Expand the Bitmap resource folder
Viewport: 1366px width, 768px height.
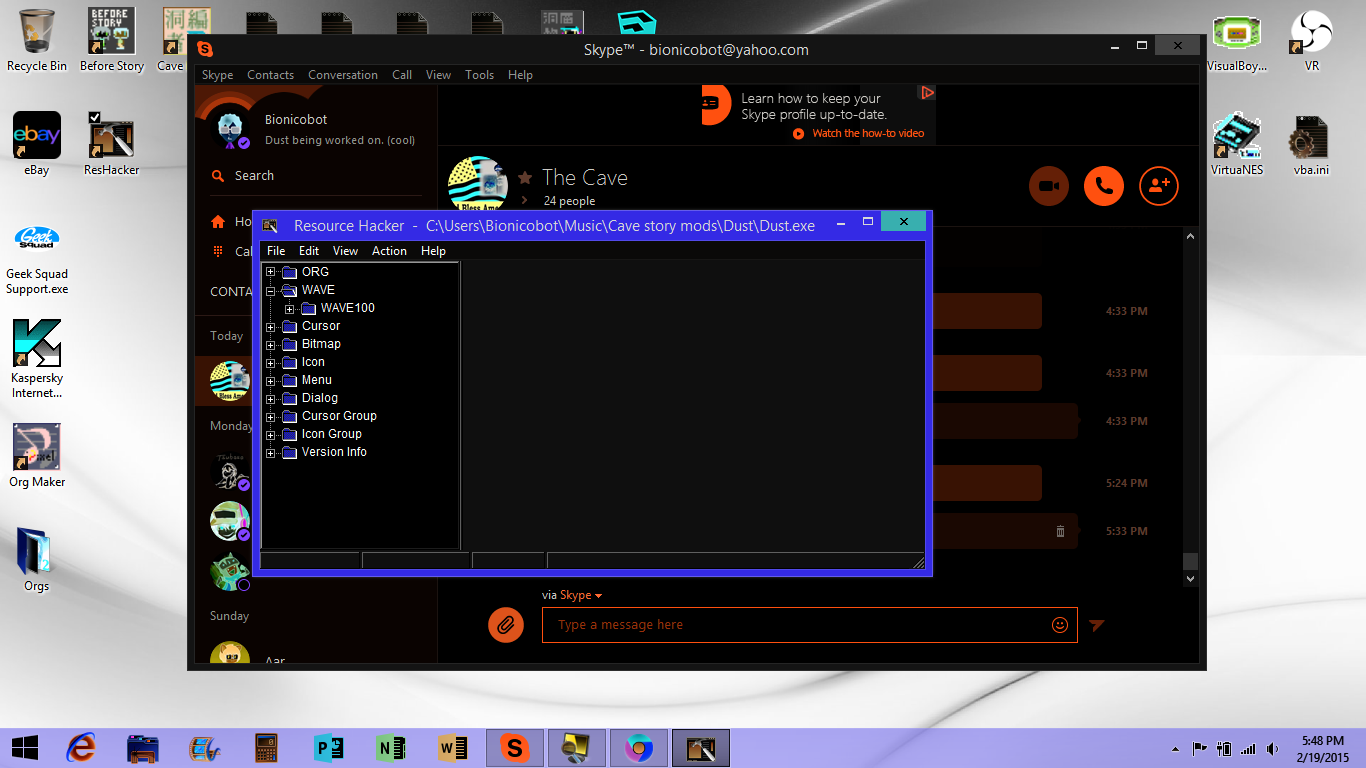tap(270, 344)
